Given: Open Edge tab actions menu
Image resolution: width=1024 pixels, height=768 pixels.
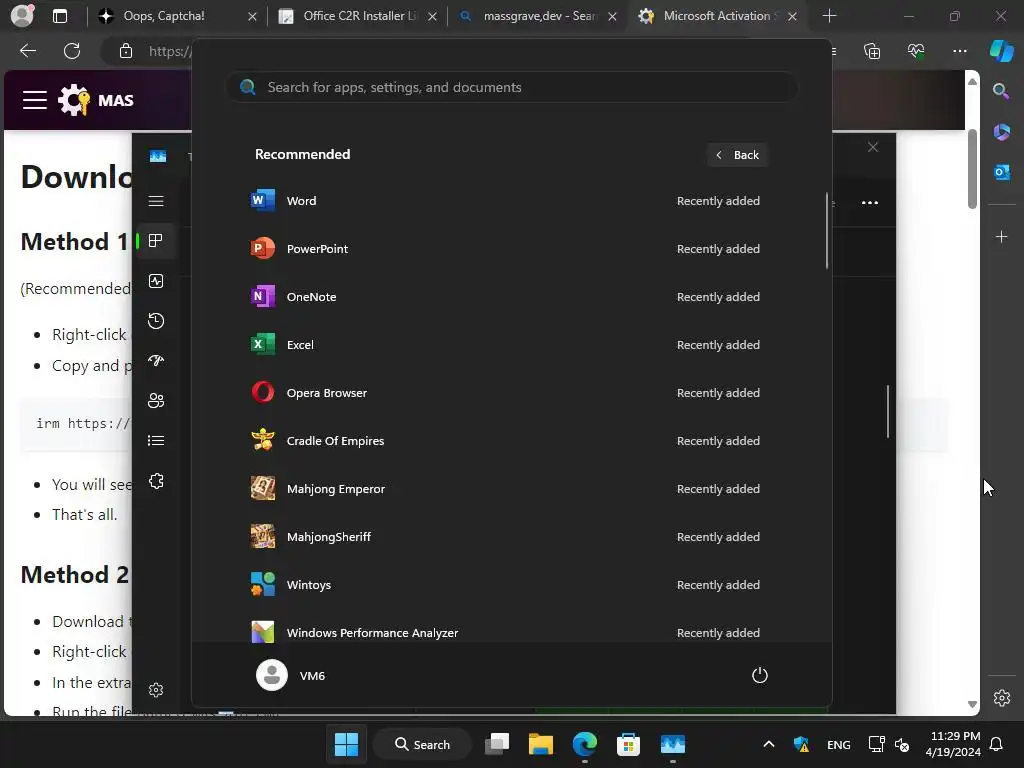Looking at the screenshot, I should [59, 16].
